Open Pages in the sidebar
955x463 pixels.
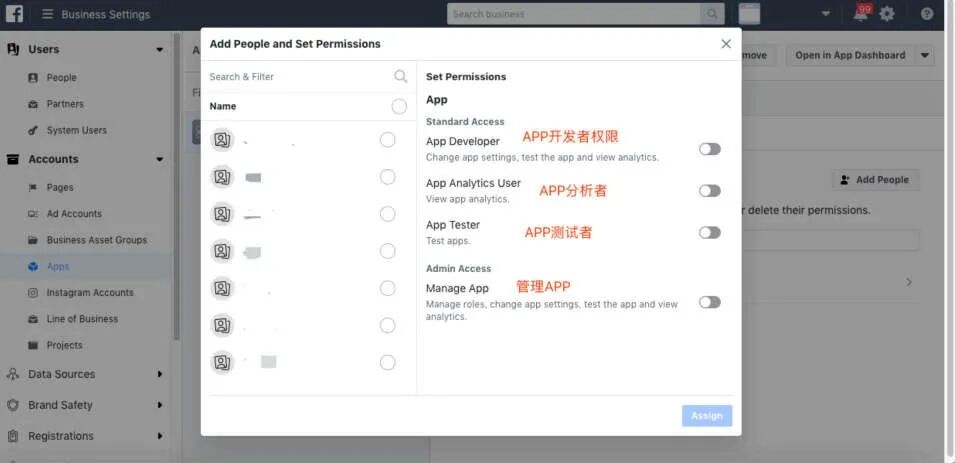[x=60, y=188]
